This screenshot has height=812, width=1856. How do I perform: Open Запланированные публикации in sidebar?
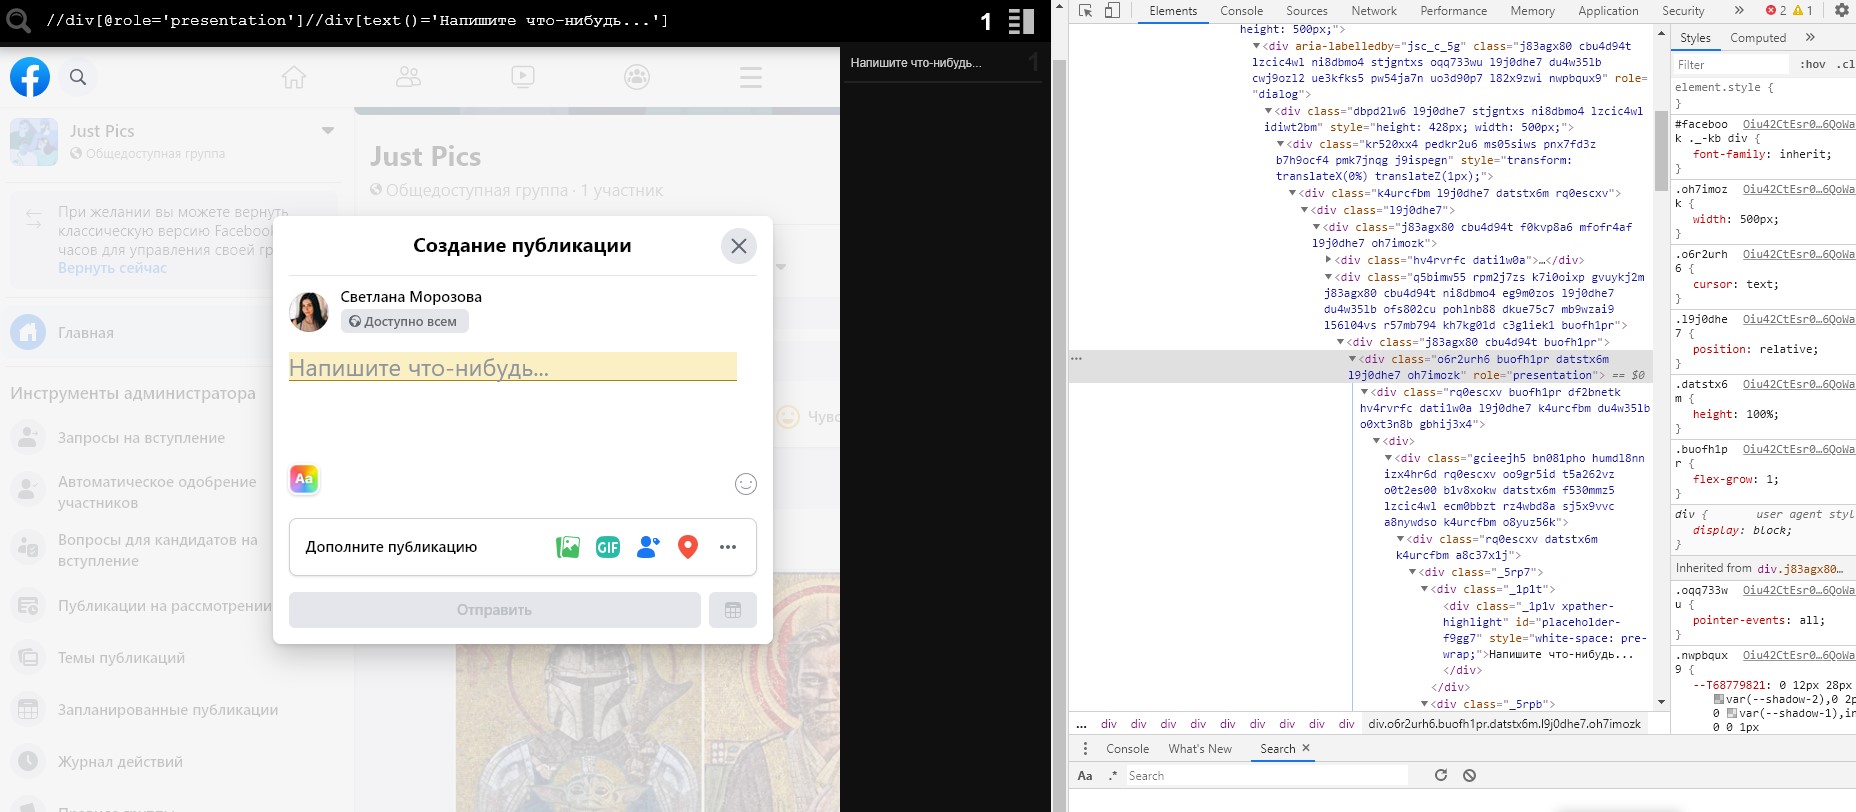point(168,709)
